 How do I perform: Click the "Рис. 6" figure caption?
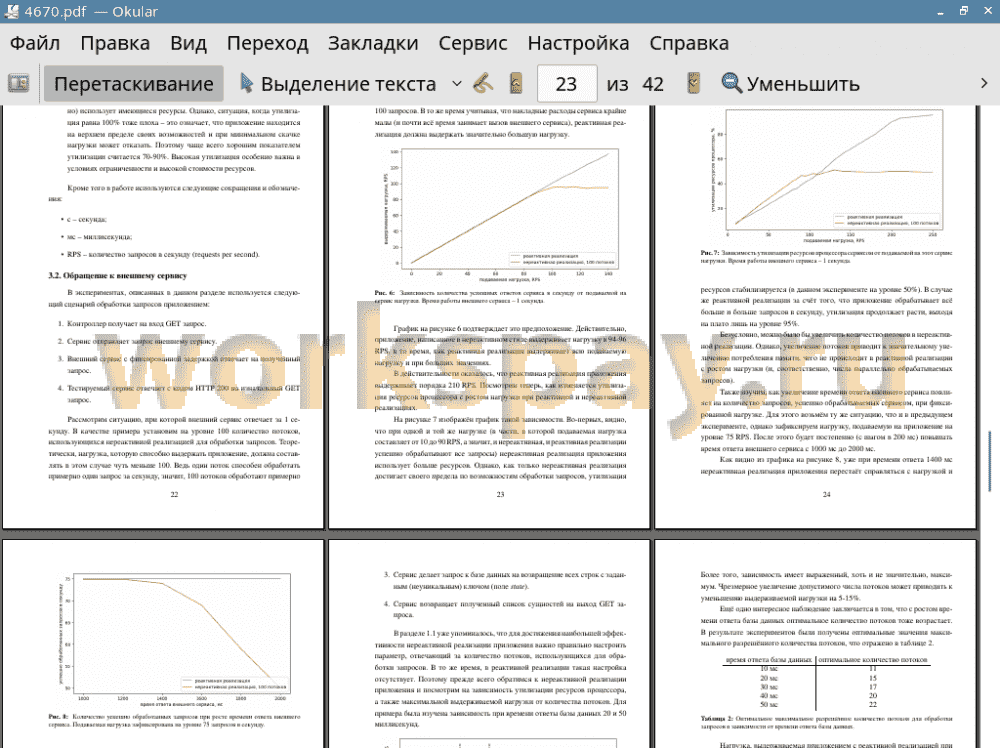(x=500, y=297)
